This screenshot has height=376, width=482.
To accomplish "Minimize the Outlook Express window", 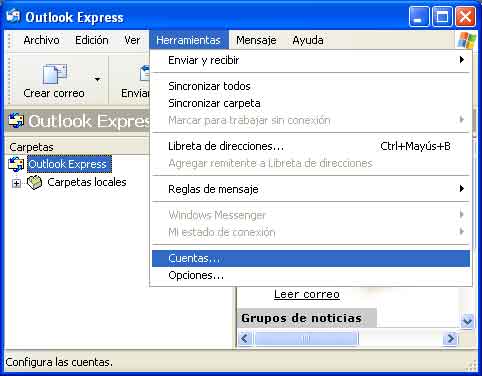I will [419, 17].
